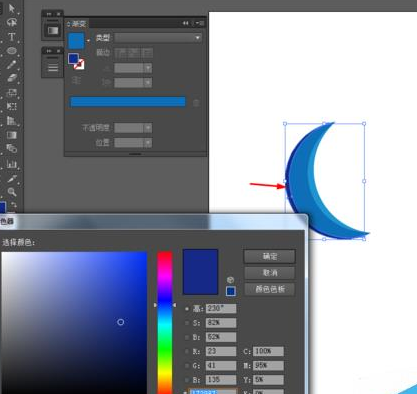Click the swap fill and stroke arrow
Viewport: 417px width, 394px height.
pos(14,205)
